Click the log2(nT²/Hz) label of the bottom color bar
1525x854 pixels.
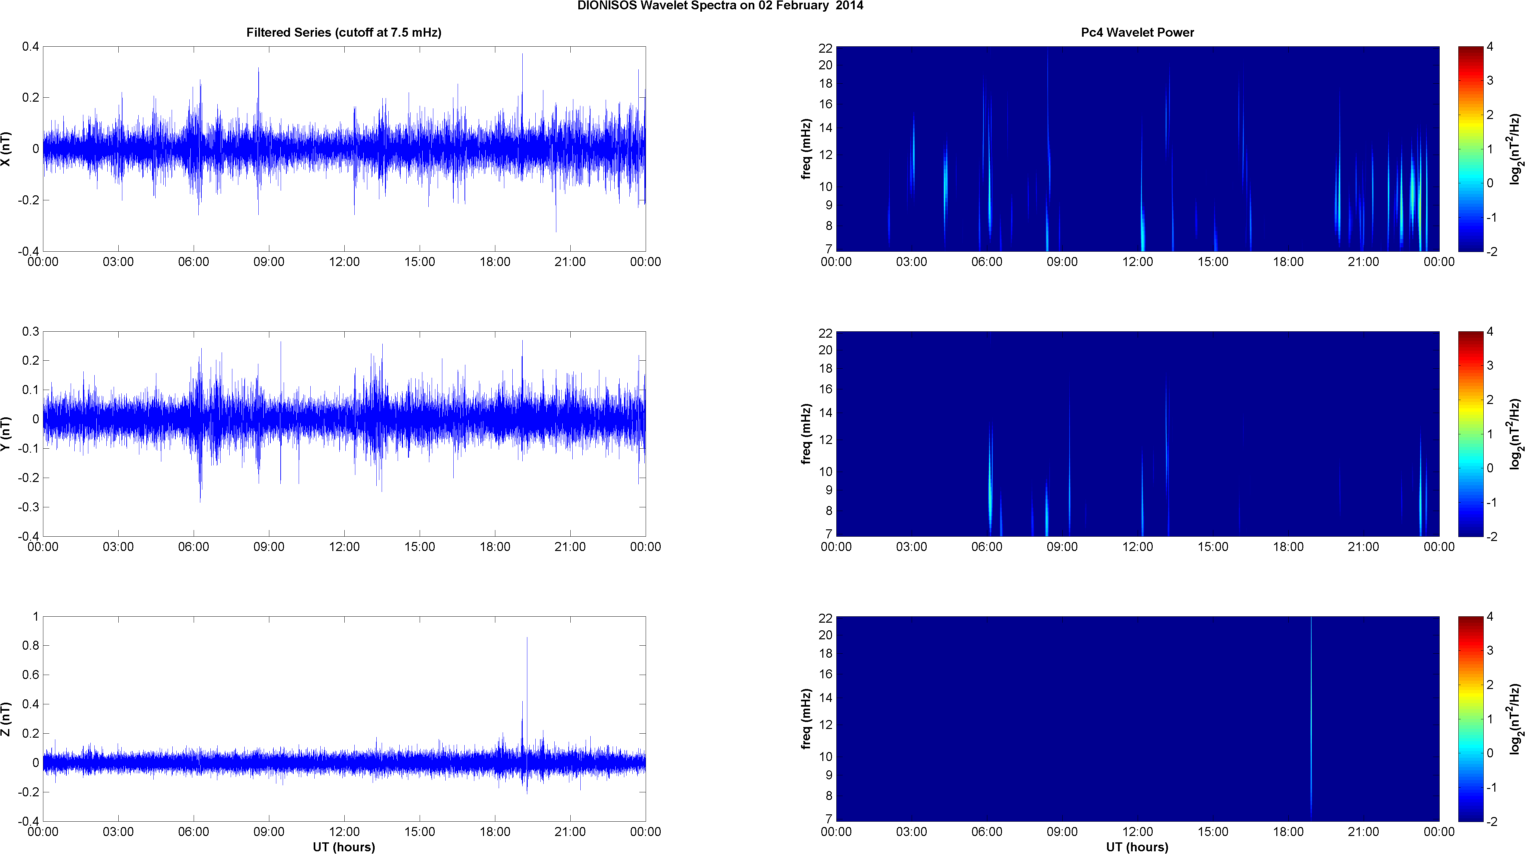pos(1516,719)
